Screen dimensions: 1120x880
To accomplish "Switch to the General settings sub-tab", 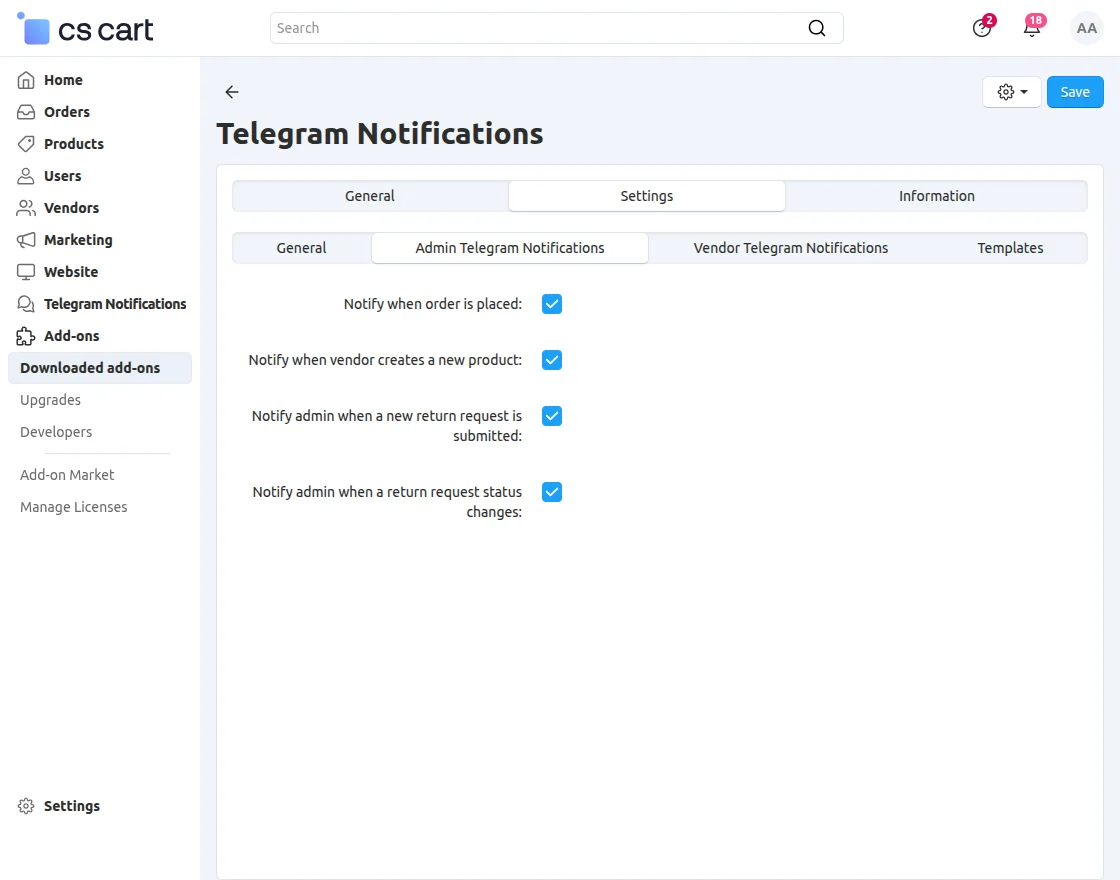I will point(301,248).
